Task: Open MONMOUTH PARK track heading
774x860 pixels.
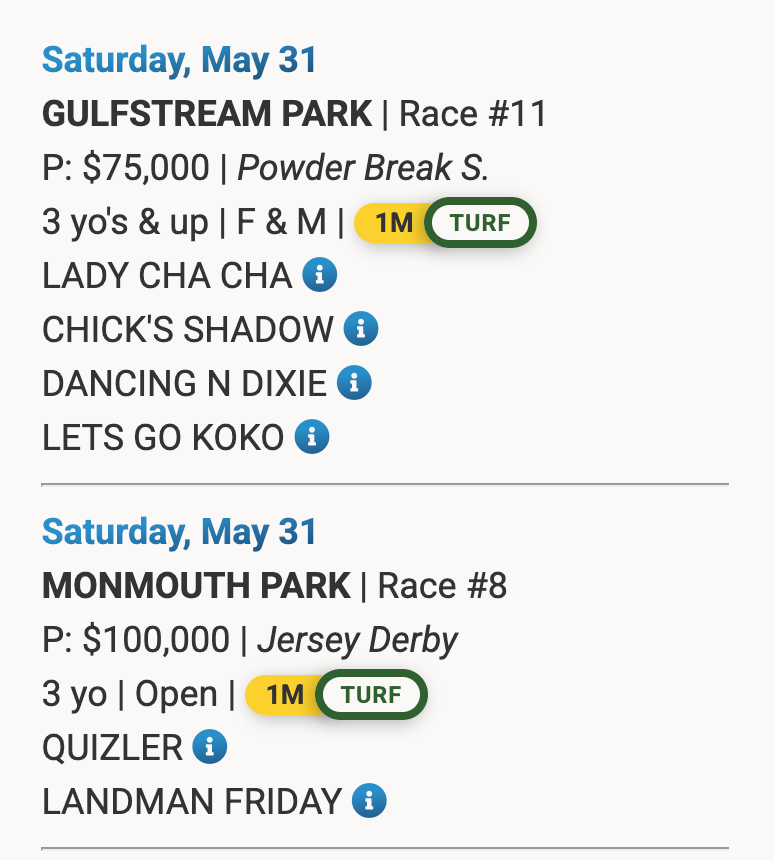Action: [x=196, y=585]
